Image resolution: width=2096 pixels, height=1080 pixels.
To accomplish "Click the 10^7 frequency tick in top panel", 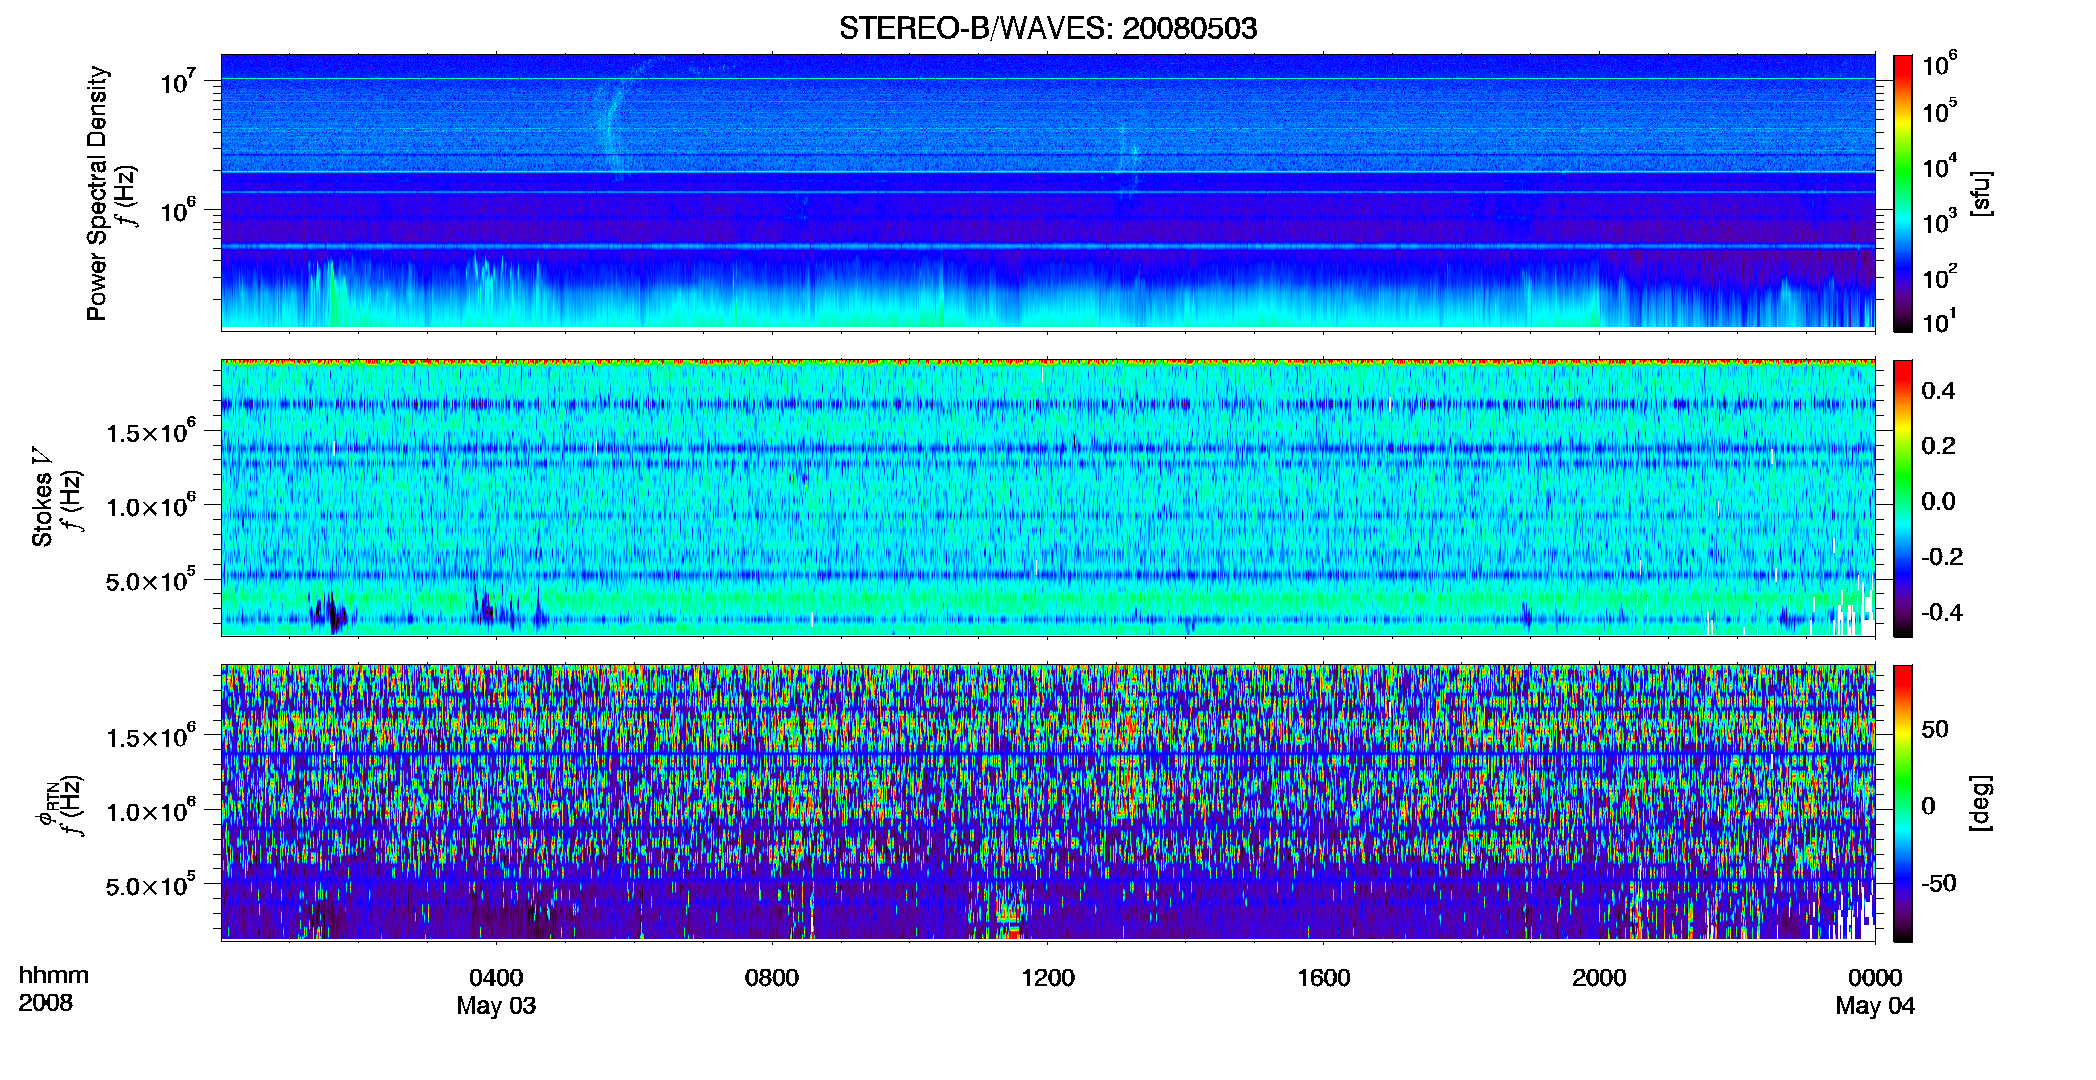I will pos(177,80).
